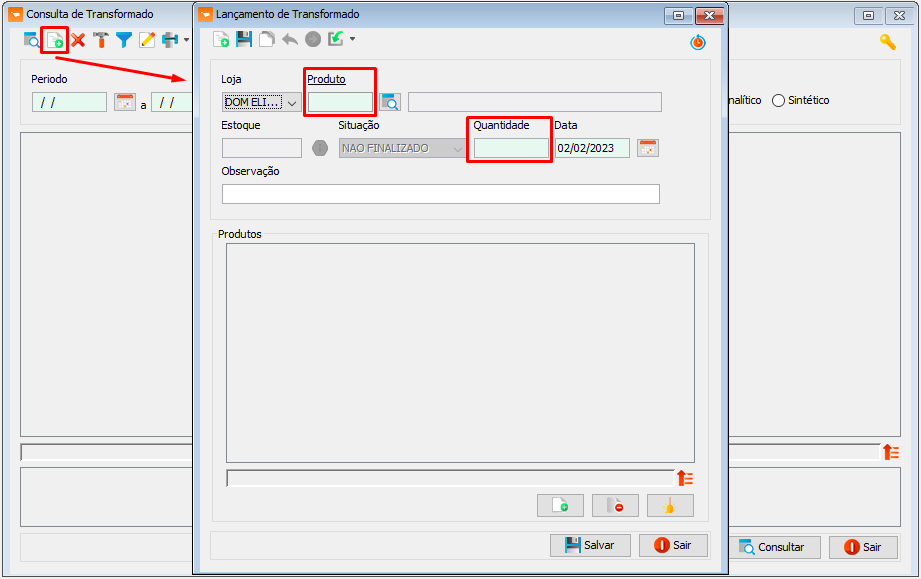Click the product search magnifier icon
This screenshot has width=921, height=579.
390,102
